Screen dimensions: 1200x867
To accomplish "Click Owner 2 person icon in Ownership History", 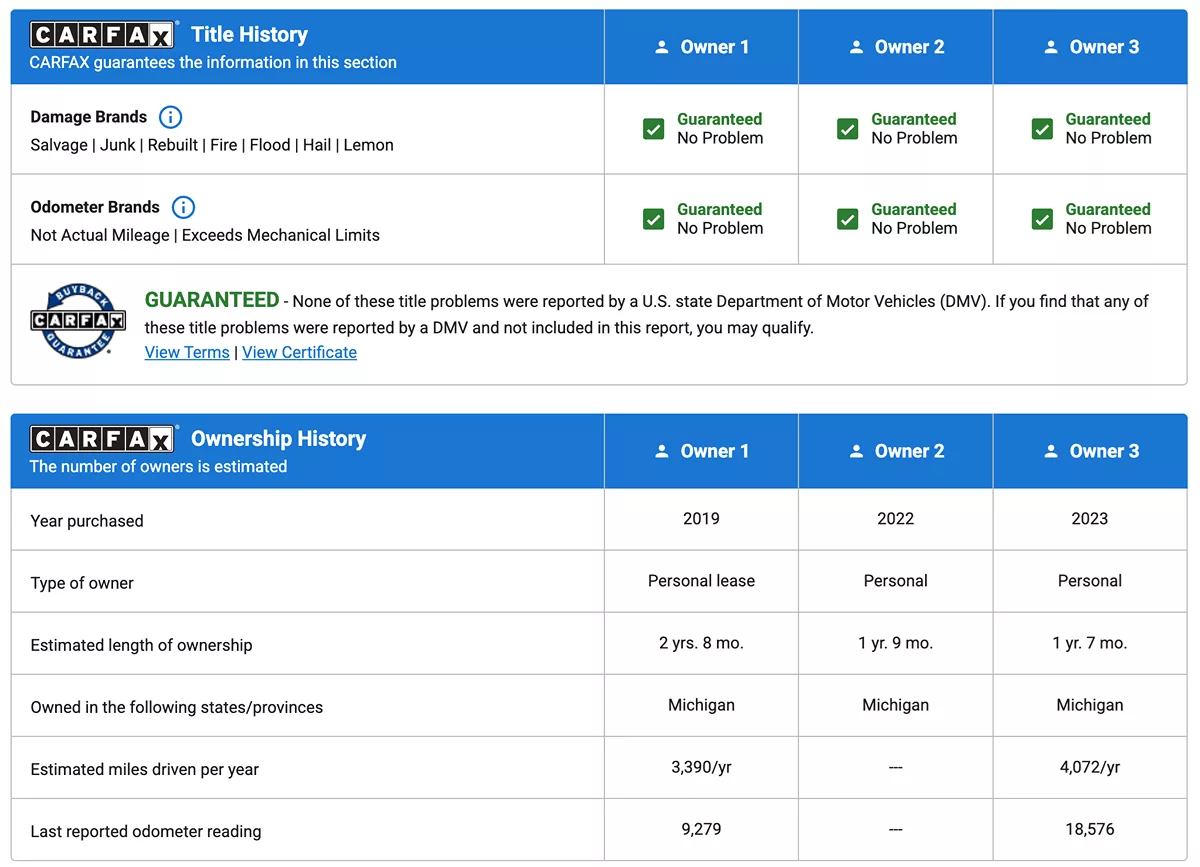I will (856, 451).
